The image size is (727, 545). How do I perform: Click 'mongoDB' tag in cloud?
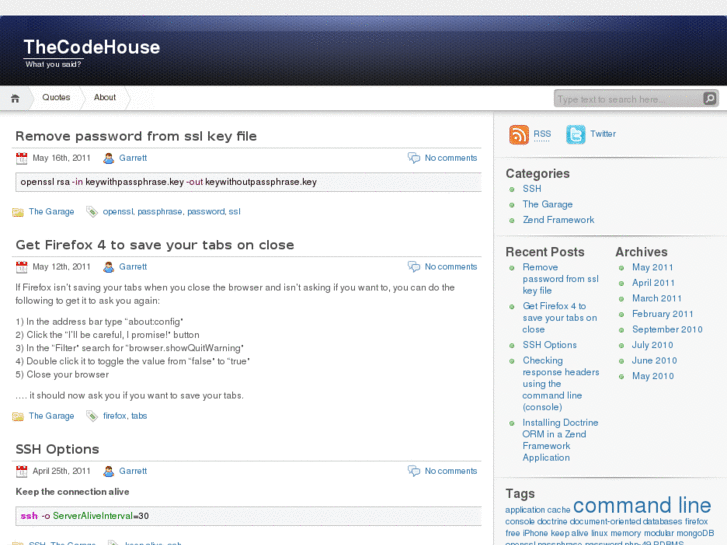point(695,533)
